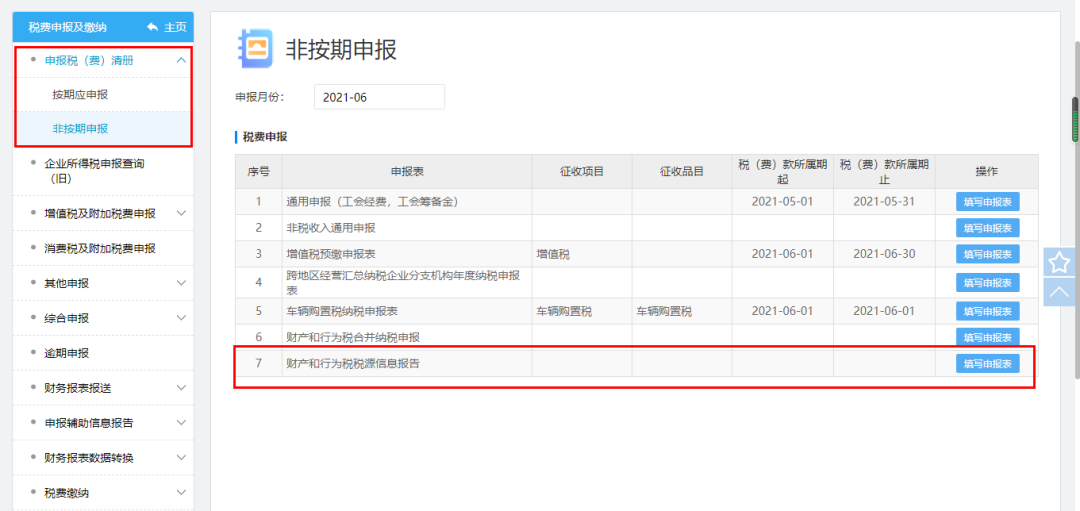Expand the 综合申报 section
1080x511 pixels.
click(181, 318)
